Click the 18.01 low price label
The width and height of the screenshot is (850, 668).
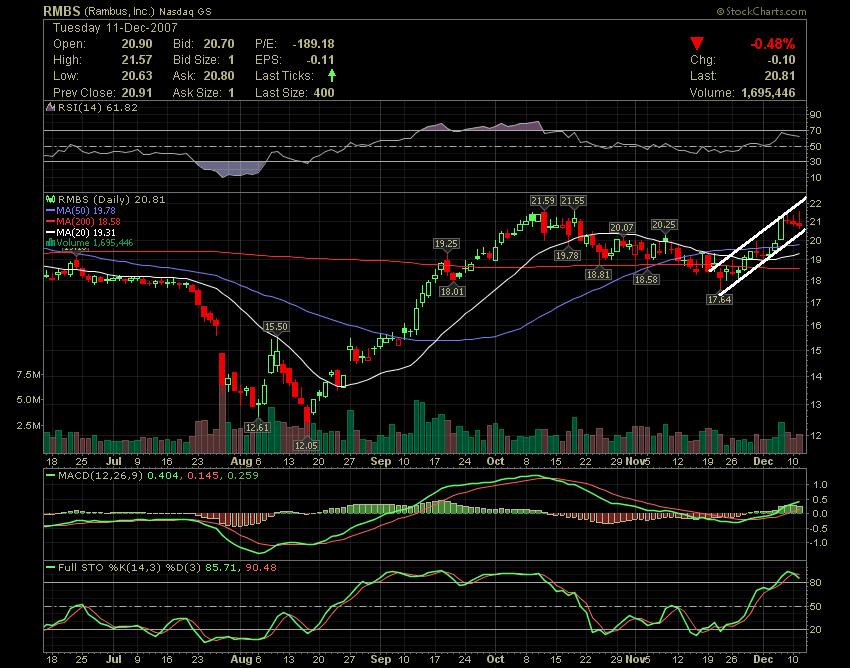pyautogui.click(x=452, y=292)
